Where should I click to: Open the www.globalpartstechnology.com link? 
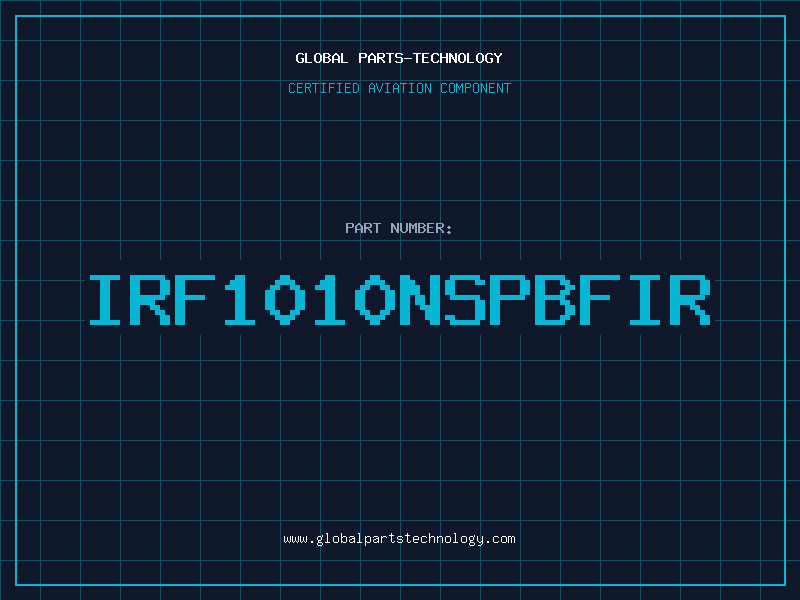tap(399, 539)
